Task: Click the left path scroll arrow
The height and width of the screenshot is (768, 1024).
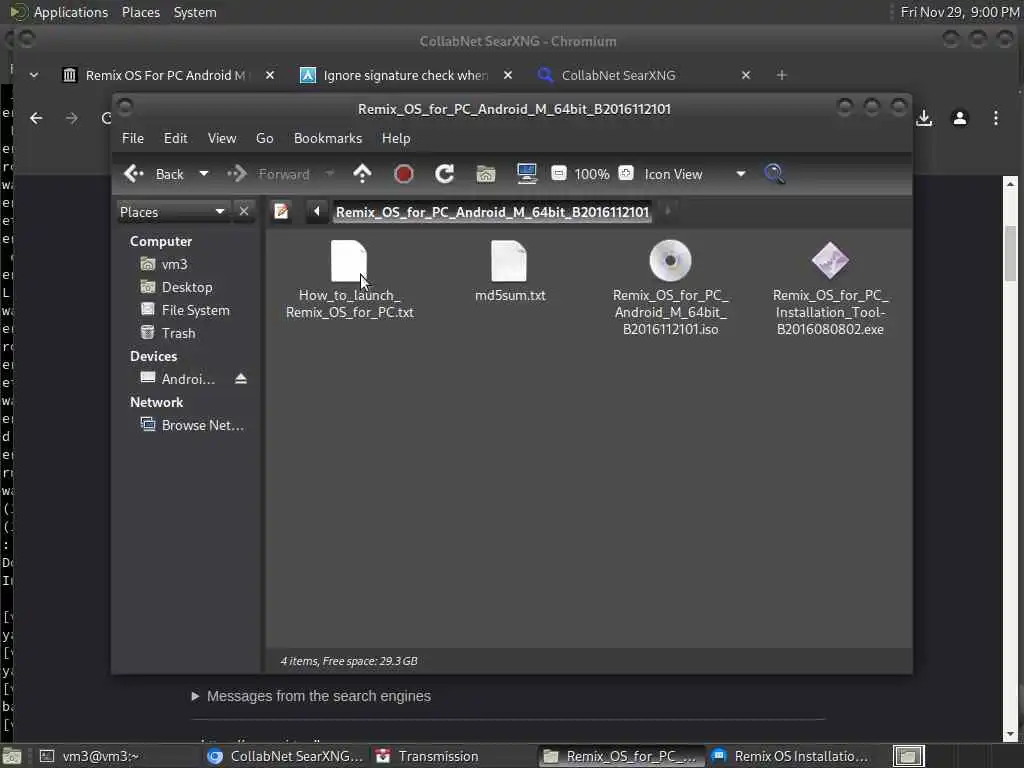Action: click(x=317, y=211)
